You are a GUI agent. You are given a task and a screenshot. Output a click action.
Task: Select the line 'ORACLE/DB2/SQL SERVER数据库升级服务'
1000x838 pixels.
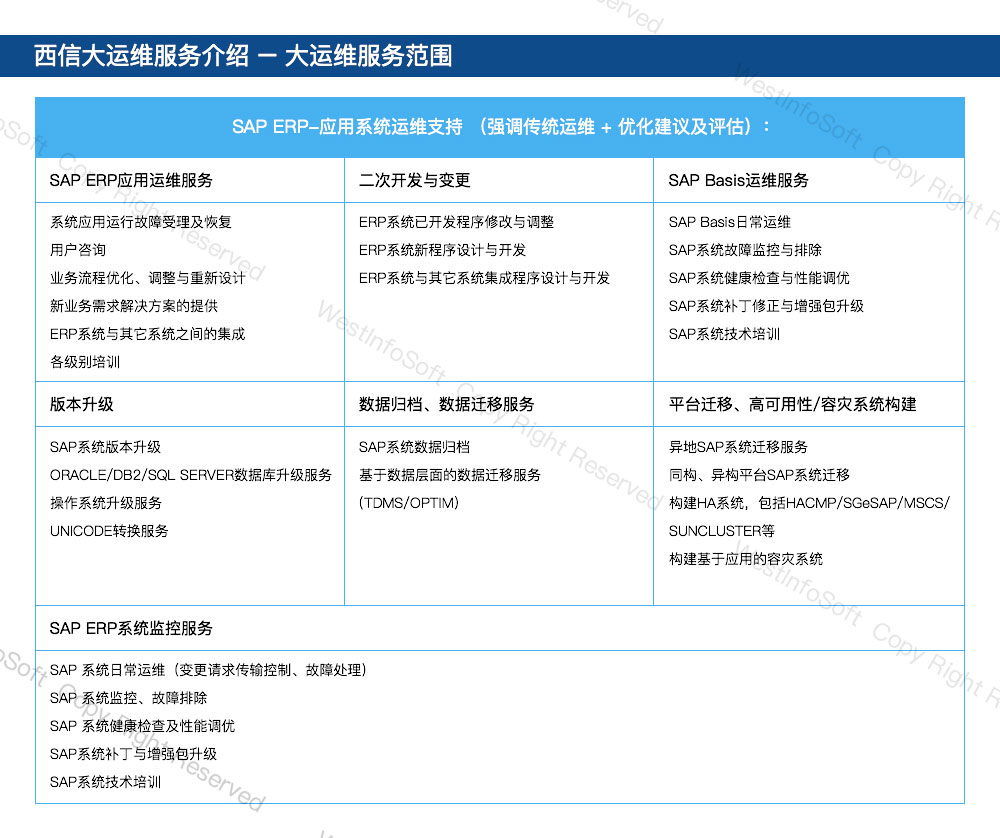pyautogui.click(x=191, y=475)
